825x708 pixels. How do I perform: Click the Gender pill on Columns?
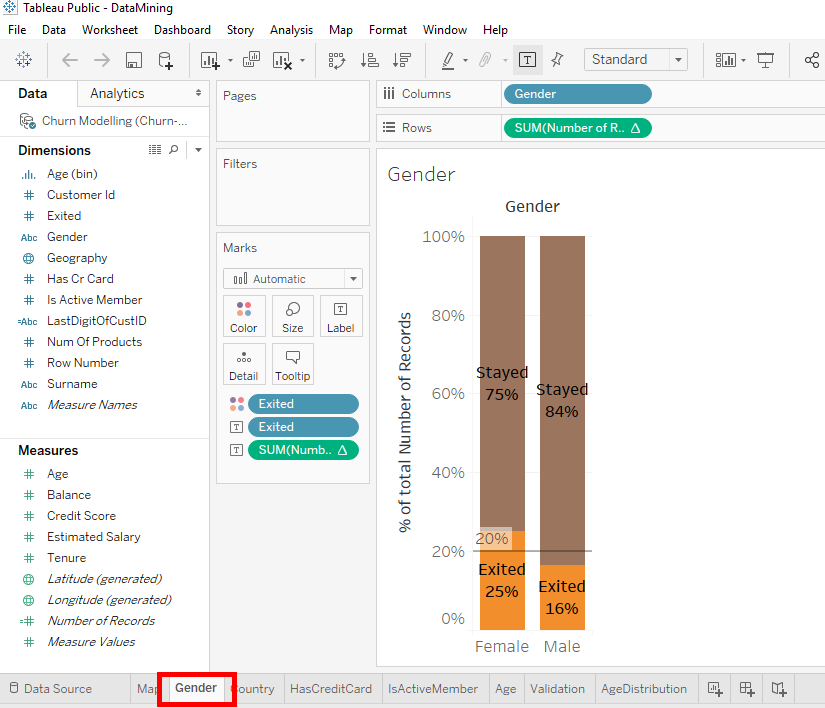pos(577,92)
